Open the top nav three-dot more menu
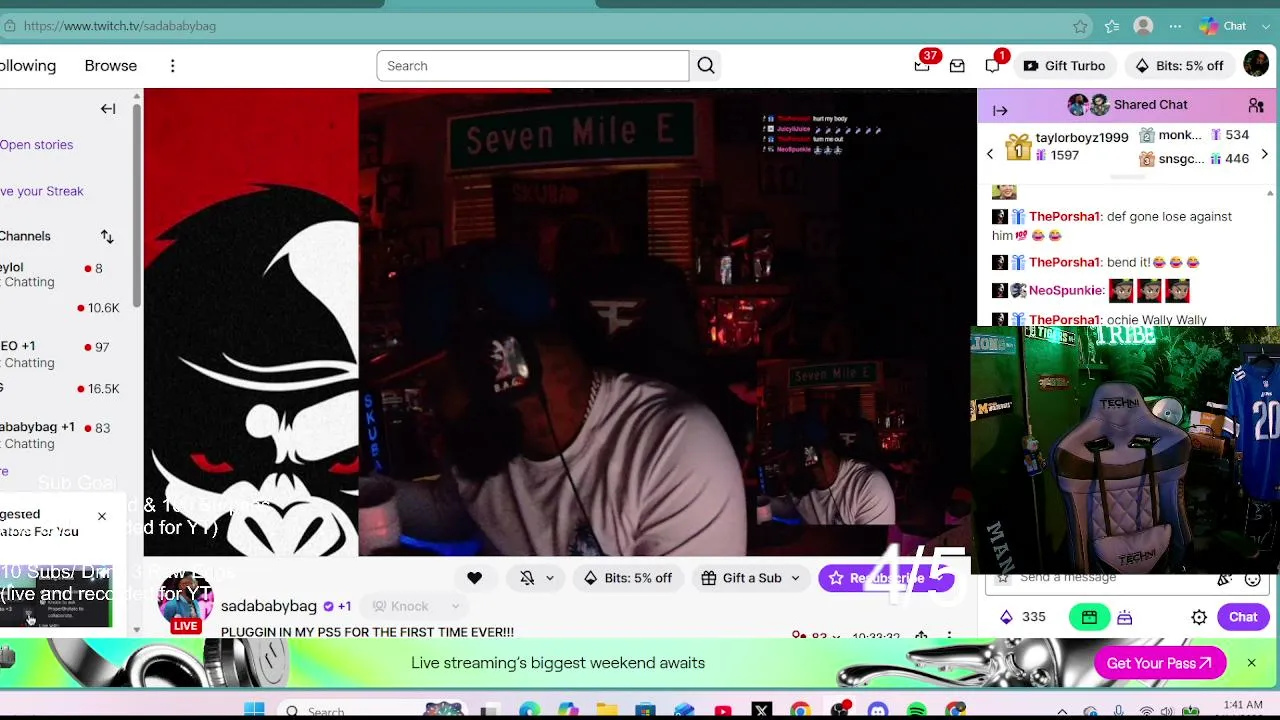This screenshot has width=1280, height=720. (x=172, y=66)
